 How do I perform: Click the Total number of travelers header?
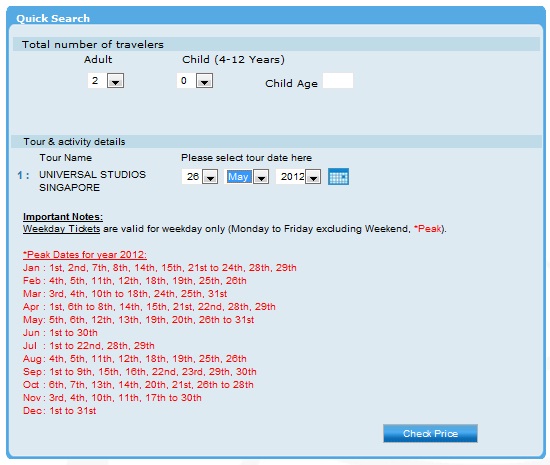pyautogui.click(x=93, y=45)
